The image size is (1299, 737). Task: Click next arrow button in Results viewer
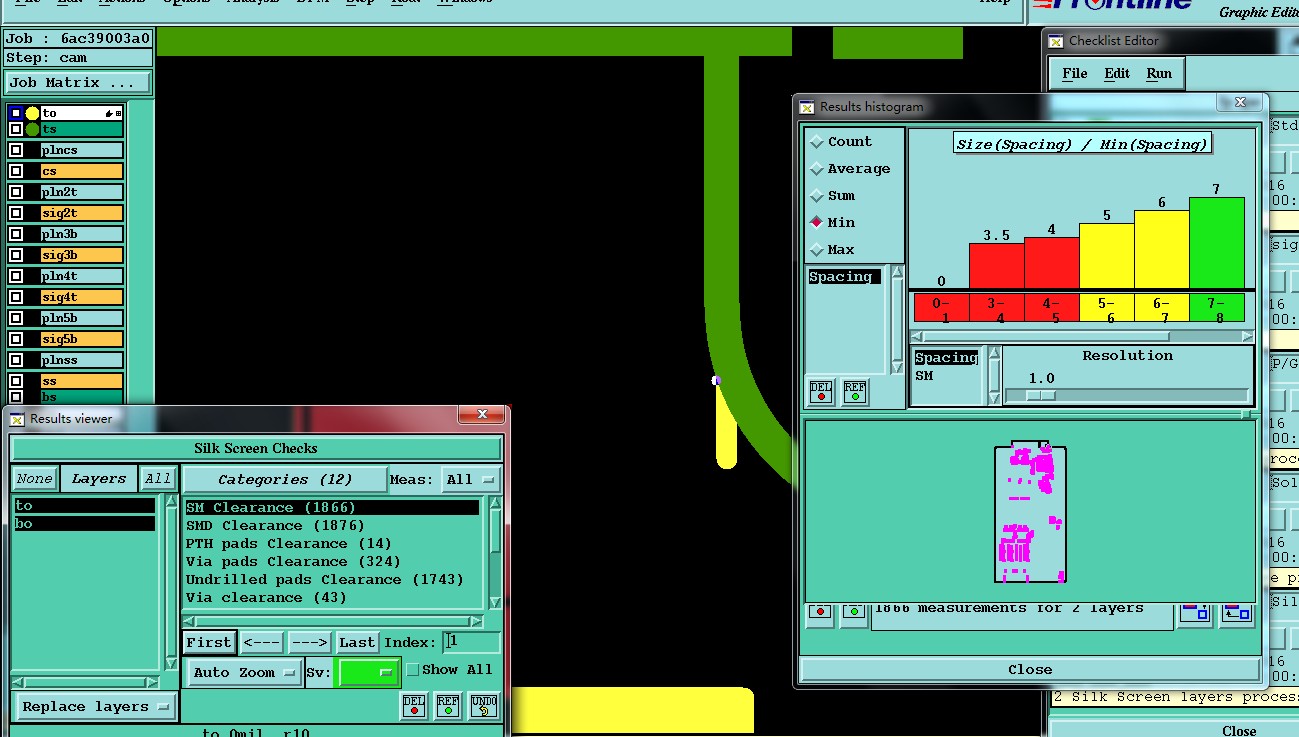click(x=310, y=642)
